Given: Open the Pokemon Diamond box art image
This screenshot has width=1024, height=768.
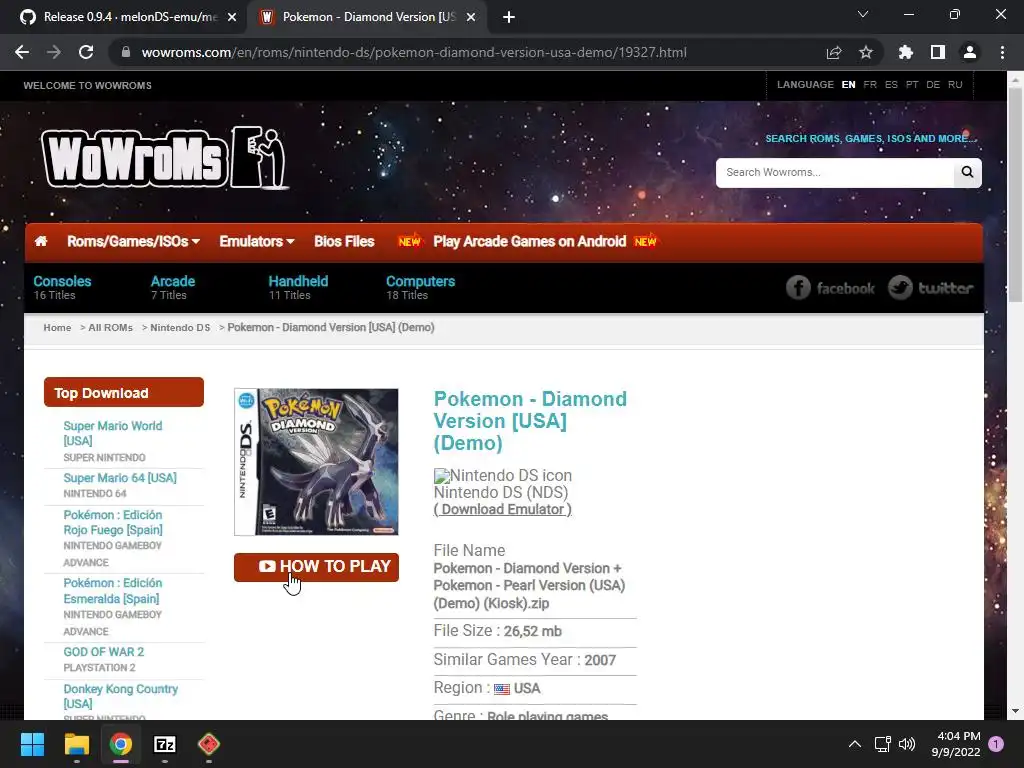Looking at the screenshot, I should click(316, 462).
